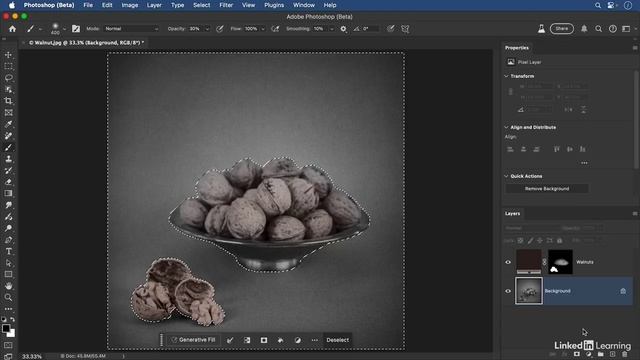Select the Eyedropper tool
This screenshot has height=360, width=640.
pos(8,124)
